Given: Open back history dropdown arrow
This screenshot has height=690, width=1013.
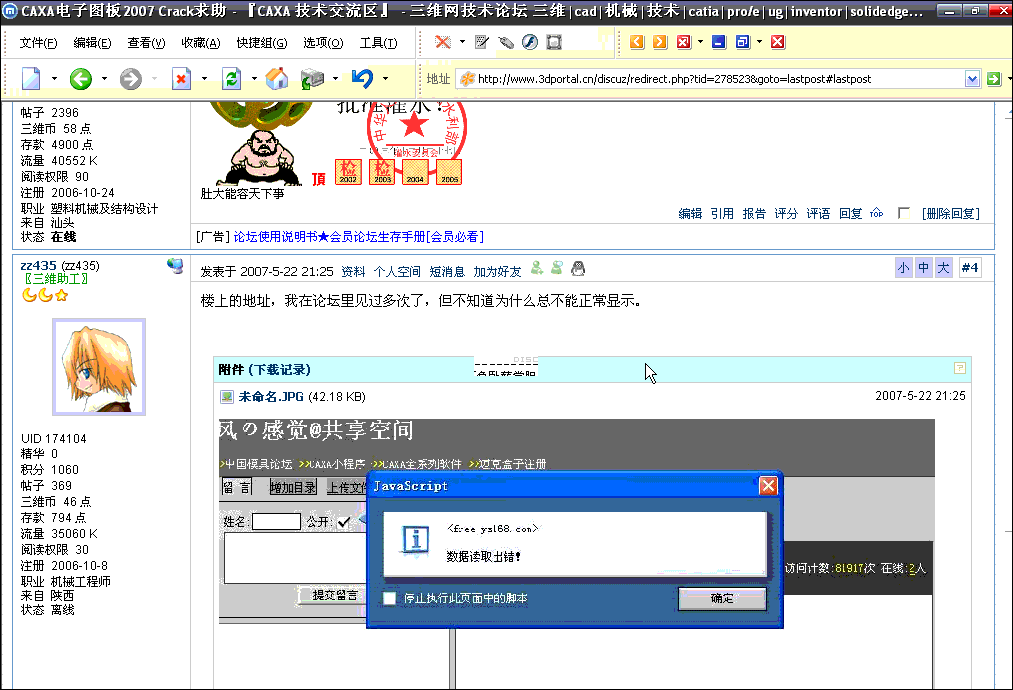Looking at the screenshot, I should [x=104, y=79].
